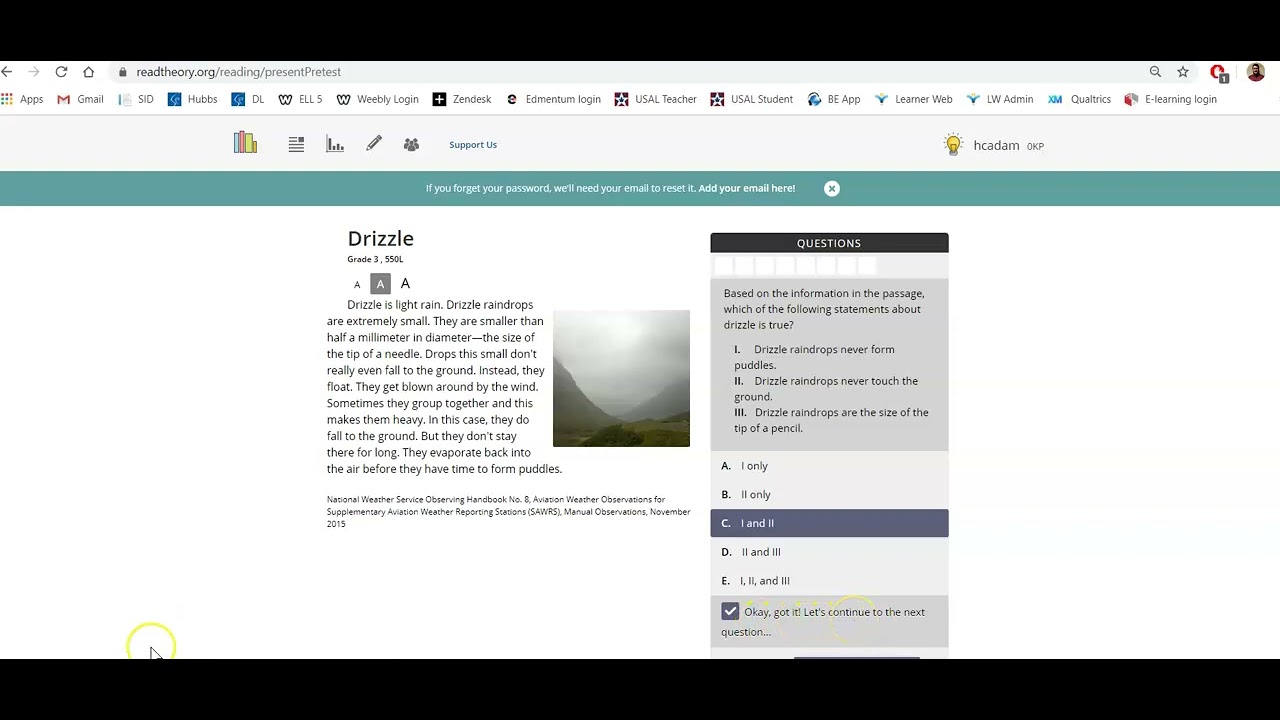Dismiss the email reminder banner

click(x=832, y=188)
